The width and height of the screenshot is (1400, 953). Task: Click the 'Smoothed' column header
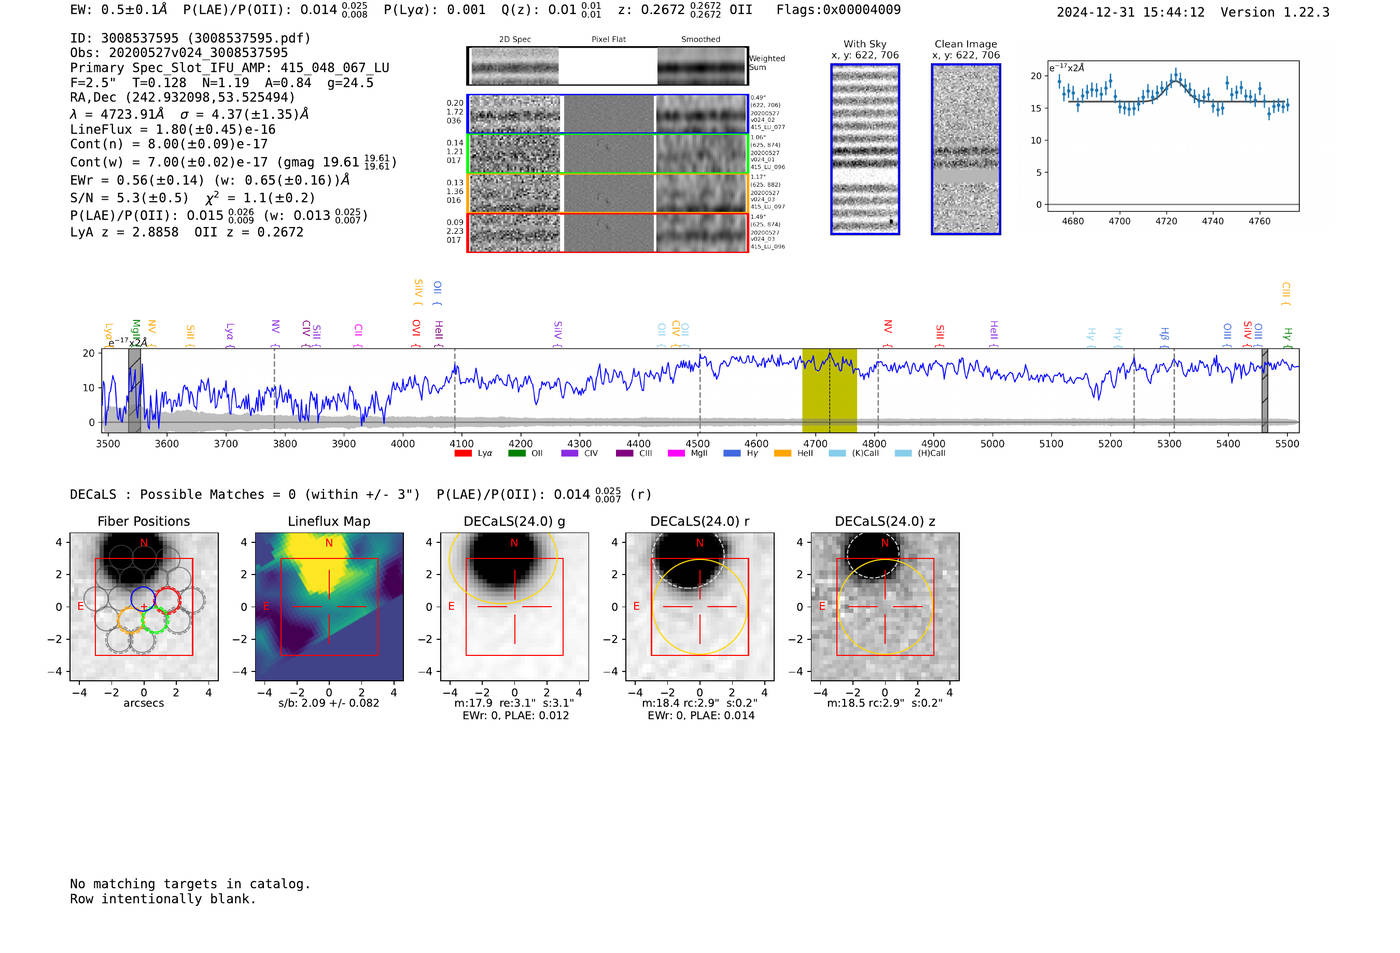(701, 40)
